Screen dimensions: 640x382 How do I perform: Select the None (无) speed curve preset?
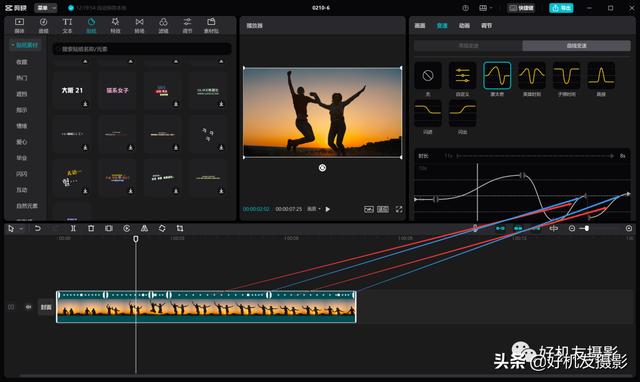[428, 76]
